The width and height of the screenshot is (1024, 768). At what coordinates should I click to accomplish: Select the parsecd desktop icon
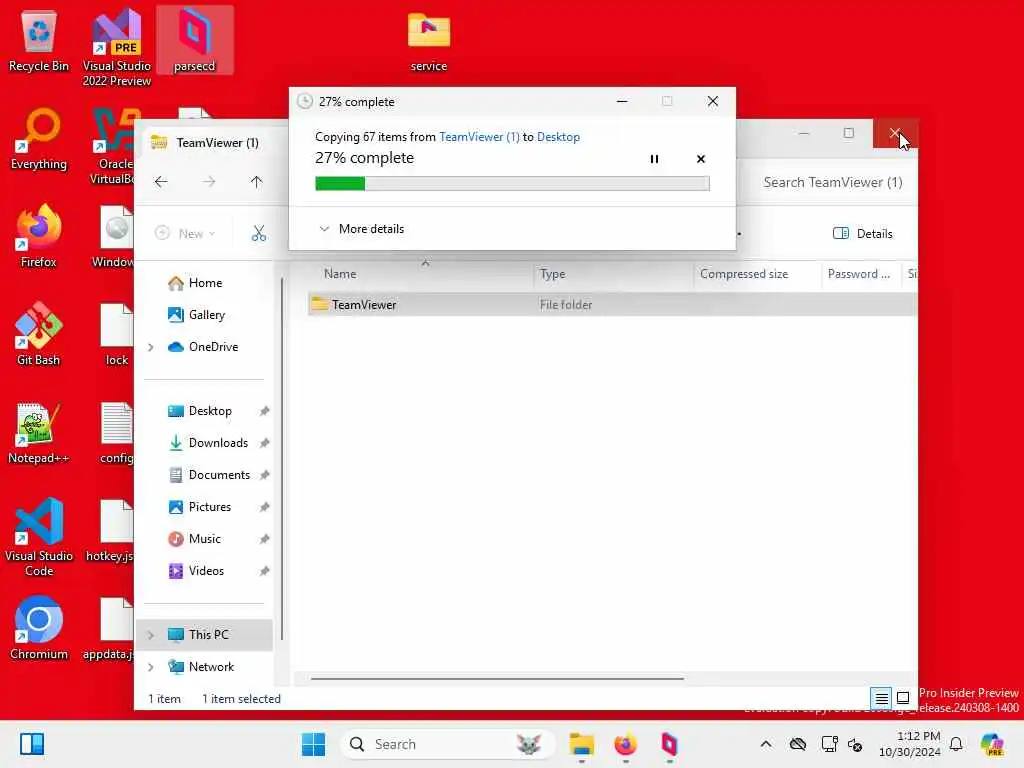195,40
